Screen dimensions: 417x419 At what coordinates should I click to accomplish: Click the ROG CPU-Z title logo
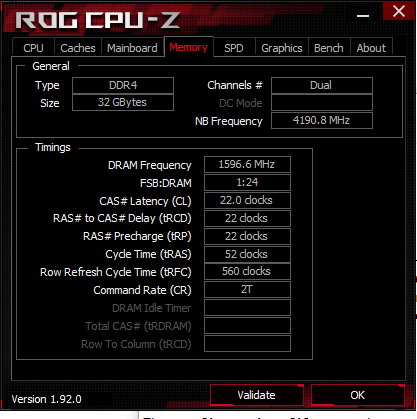(98, 20)
